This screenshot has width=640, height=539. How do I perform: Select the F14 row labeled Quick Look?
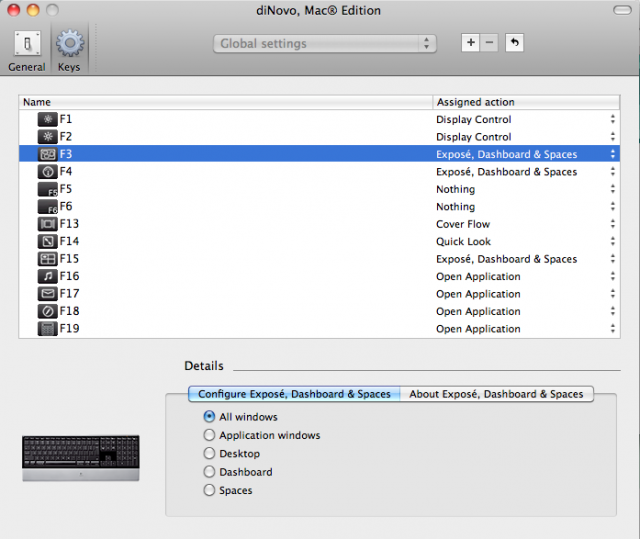[x=320, y=242]
